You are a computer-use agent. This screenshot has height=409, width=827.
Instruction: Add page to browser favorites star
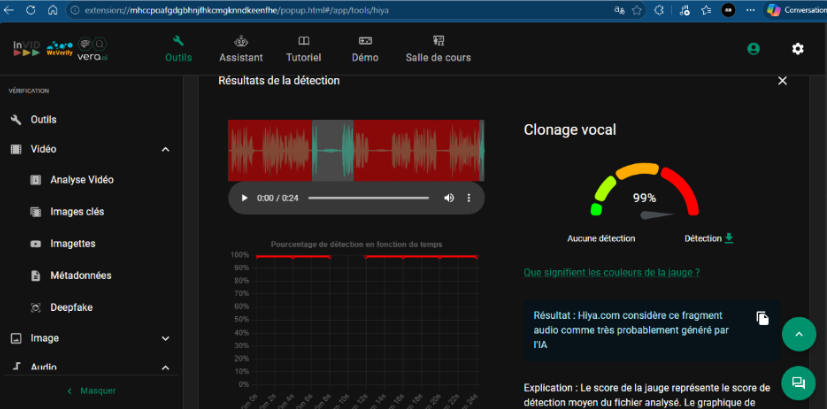(637, 10)
